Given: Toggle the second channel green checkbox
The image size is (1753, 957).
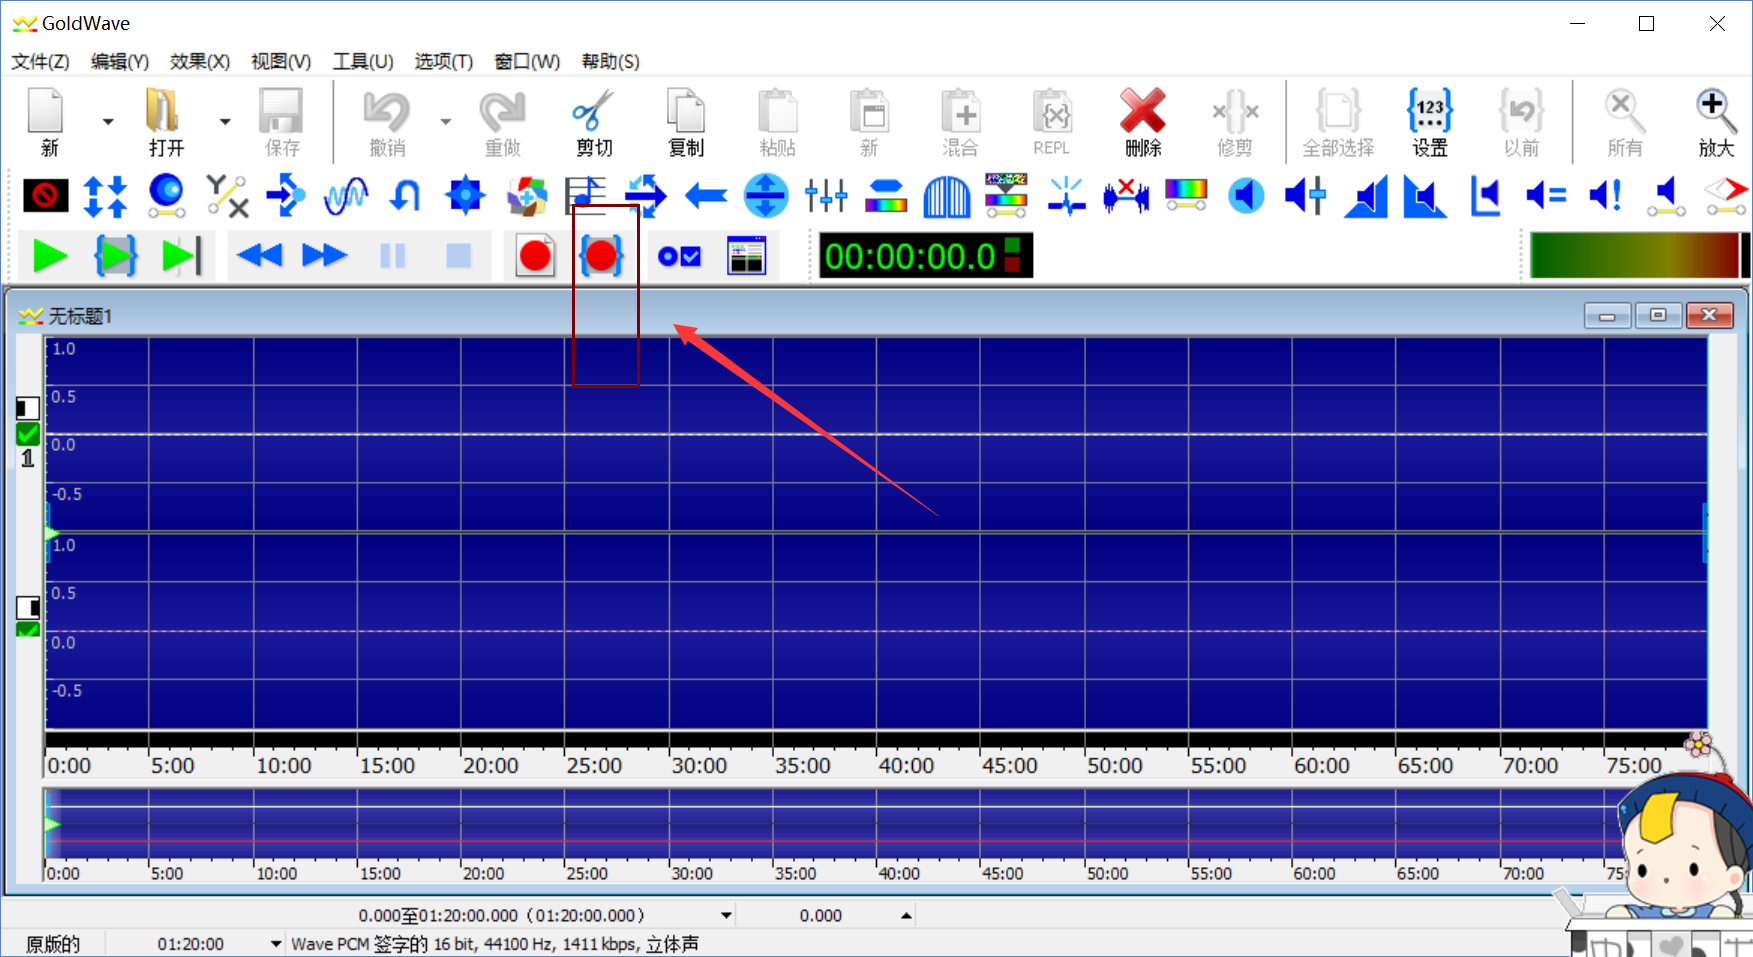Looking at the screenshot, I should click(x=28, y=630).
